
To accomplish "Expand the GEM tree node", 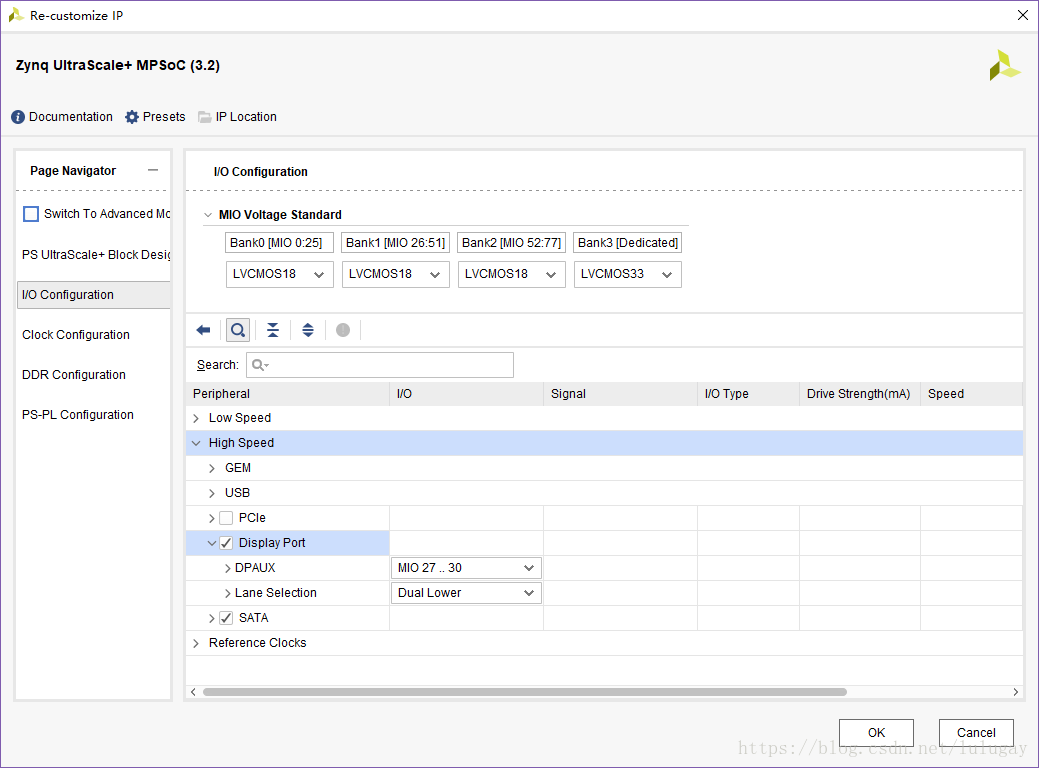I will pos(212,468).
